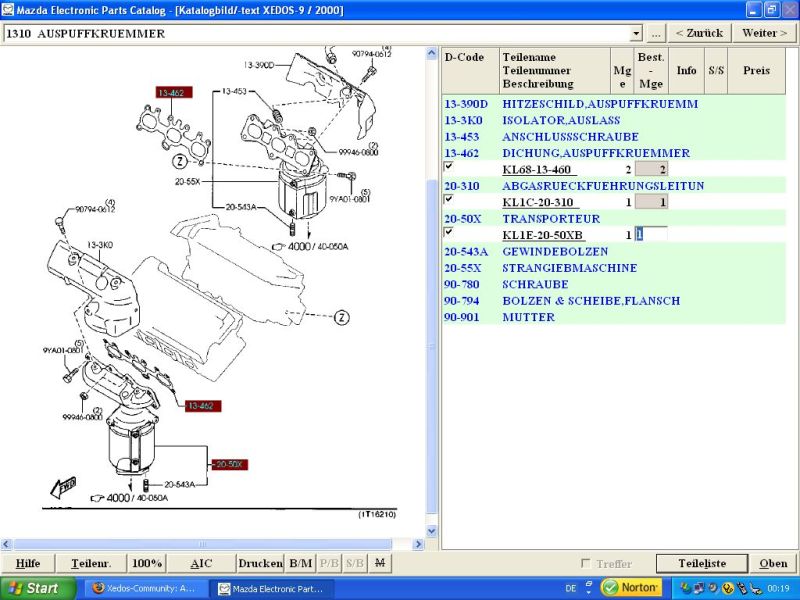The width and height of the screenshot is (800, 600).
Task: Go to next page with Weiter
Action: click(764, 33)
